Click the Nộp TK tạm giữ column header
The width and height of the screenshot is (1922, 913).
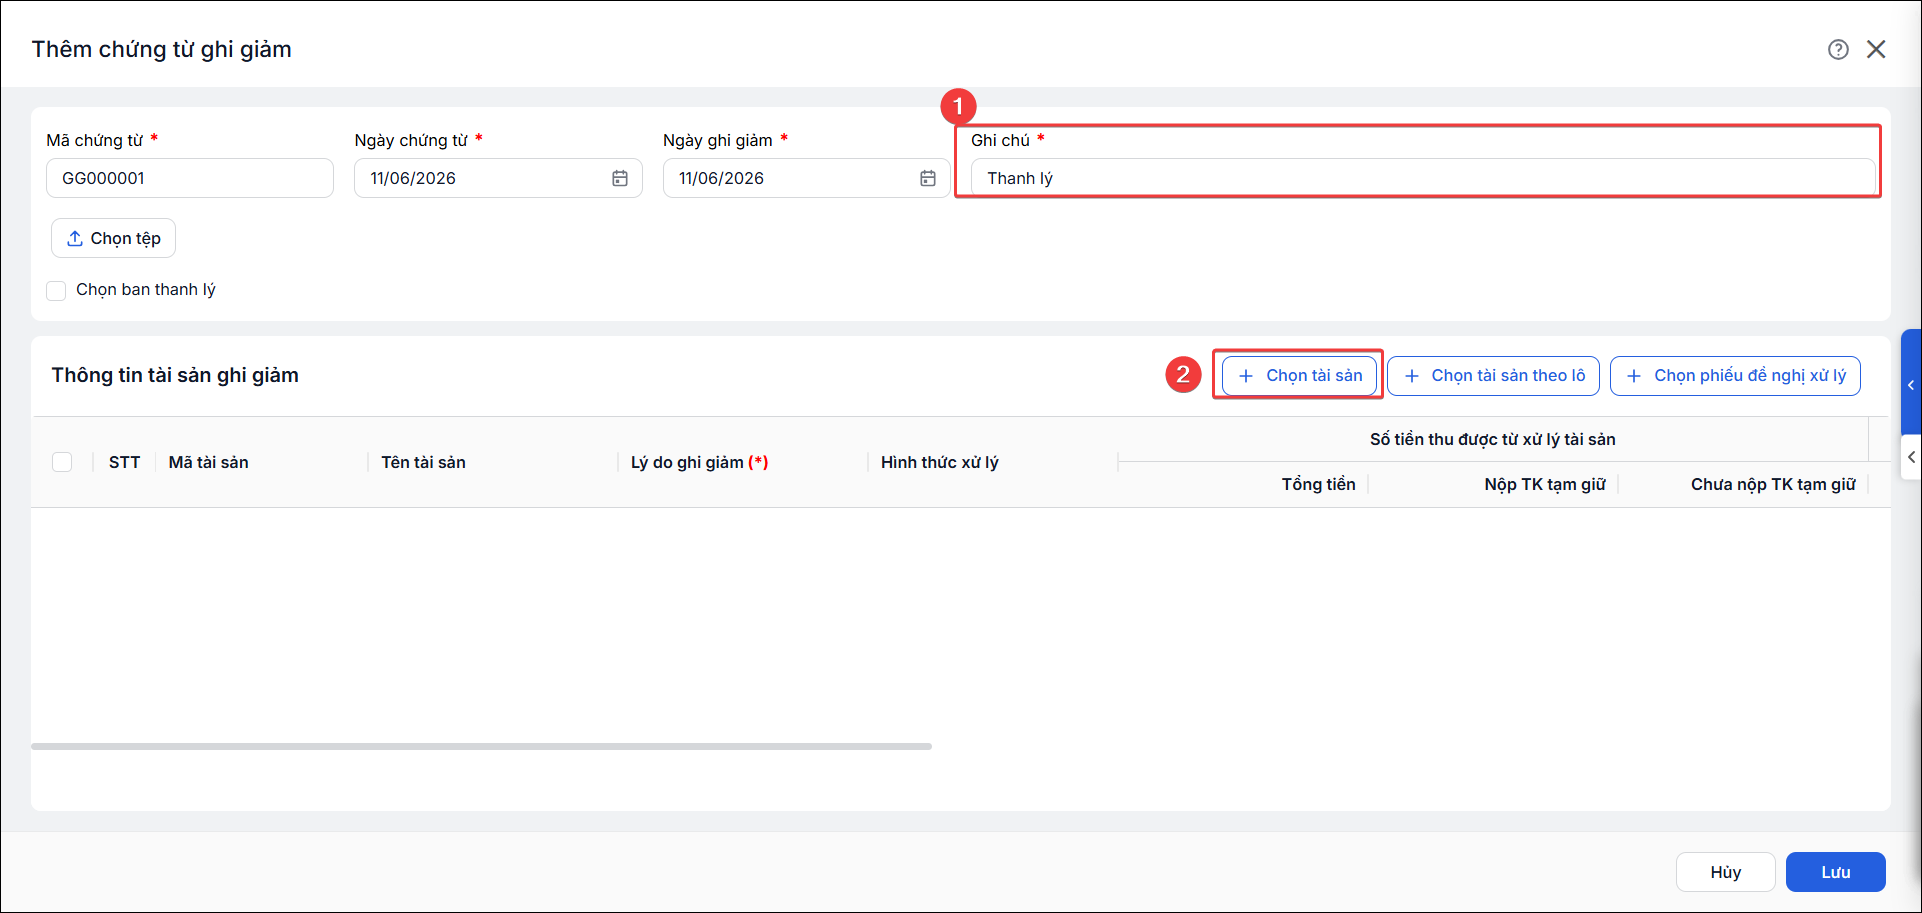pyautogui.click(x=1544, y=484)
